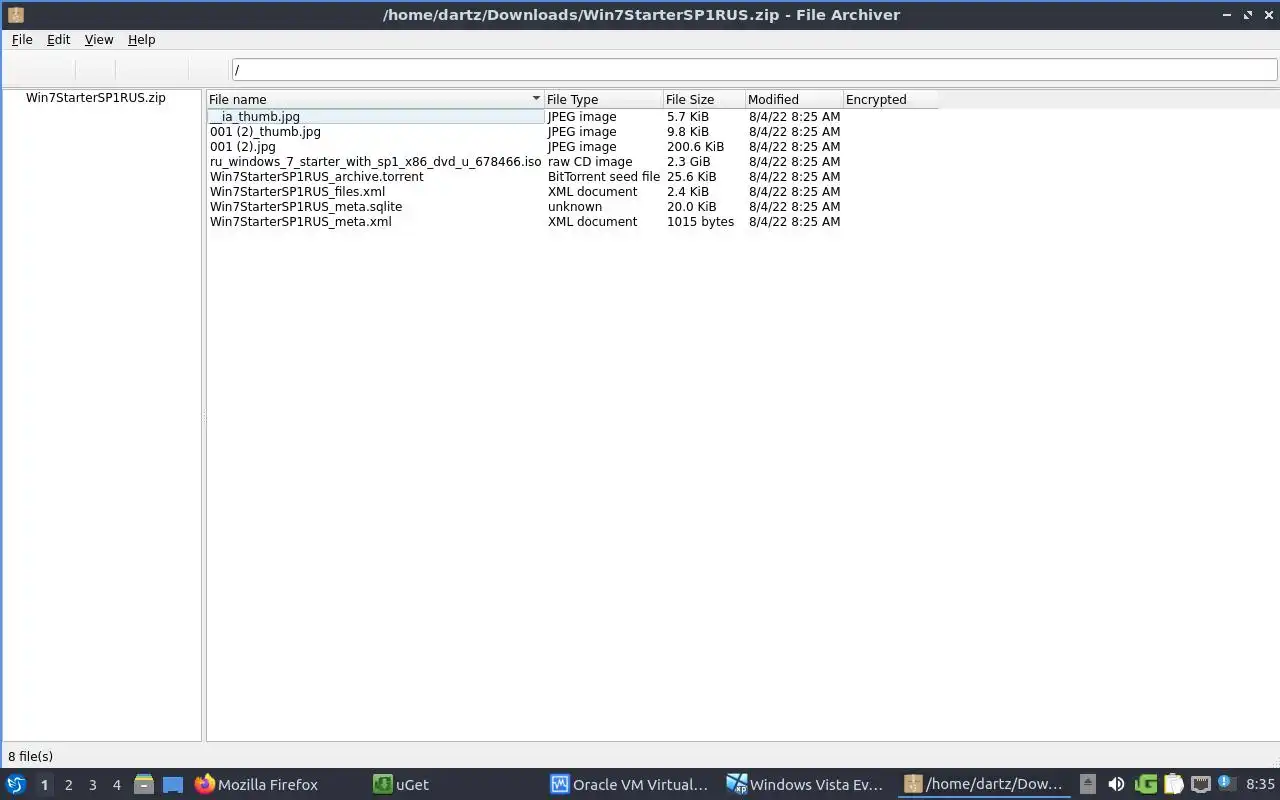Open the network connection tray icon
Viewport: 1280px width, 800px height.
pyautogui.click(x=1201, y=785)
